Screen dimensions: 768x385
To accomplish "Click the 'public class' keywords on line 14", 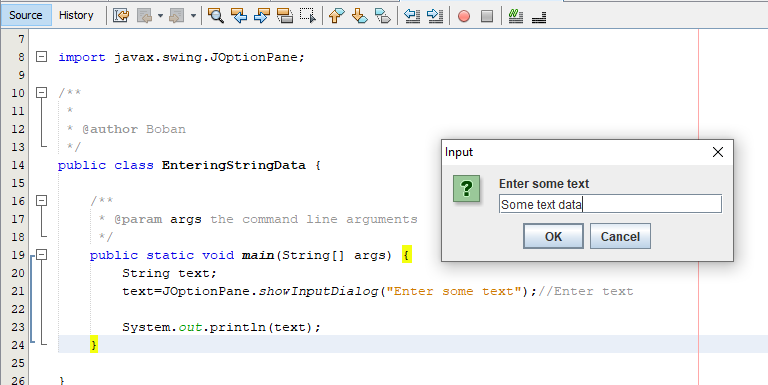I will [106, 165].
